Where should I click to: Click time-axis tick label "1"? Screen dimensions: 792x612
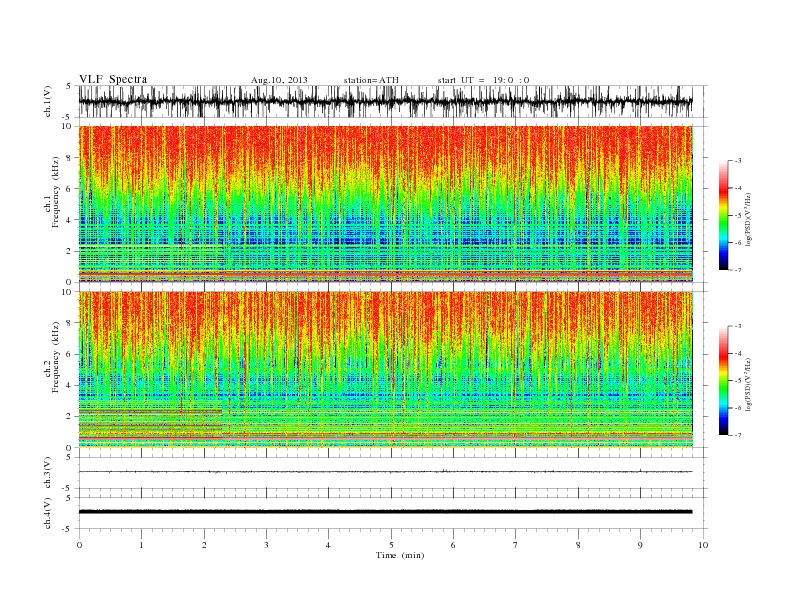point(141,545)
